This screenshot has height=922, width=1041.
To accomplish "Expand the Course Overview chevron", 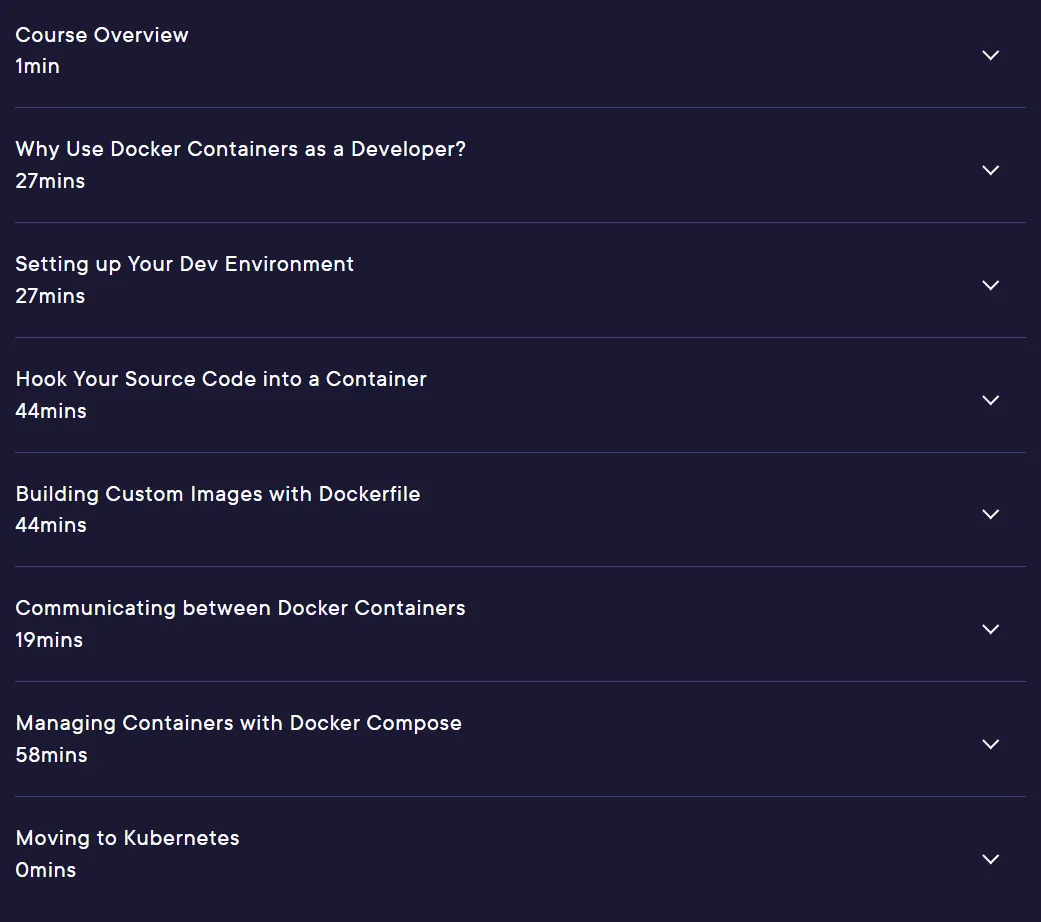I will [991, 55].
